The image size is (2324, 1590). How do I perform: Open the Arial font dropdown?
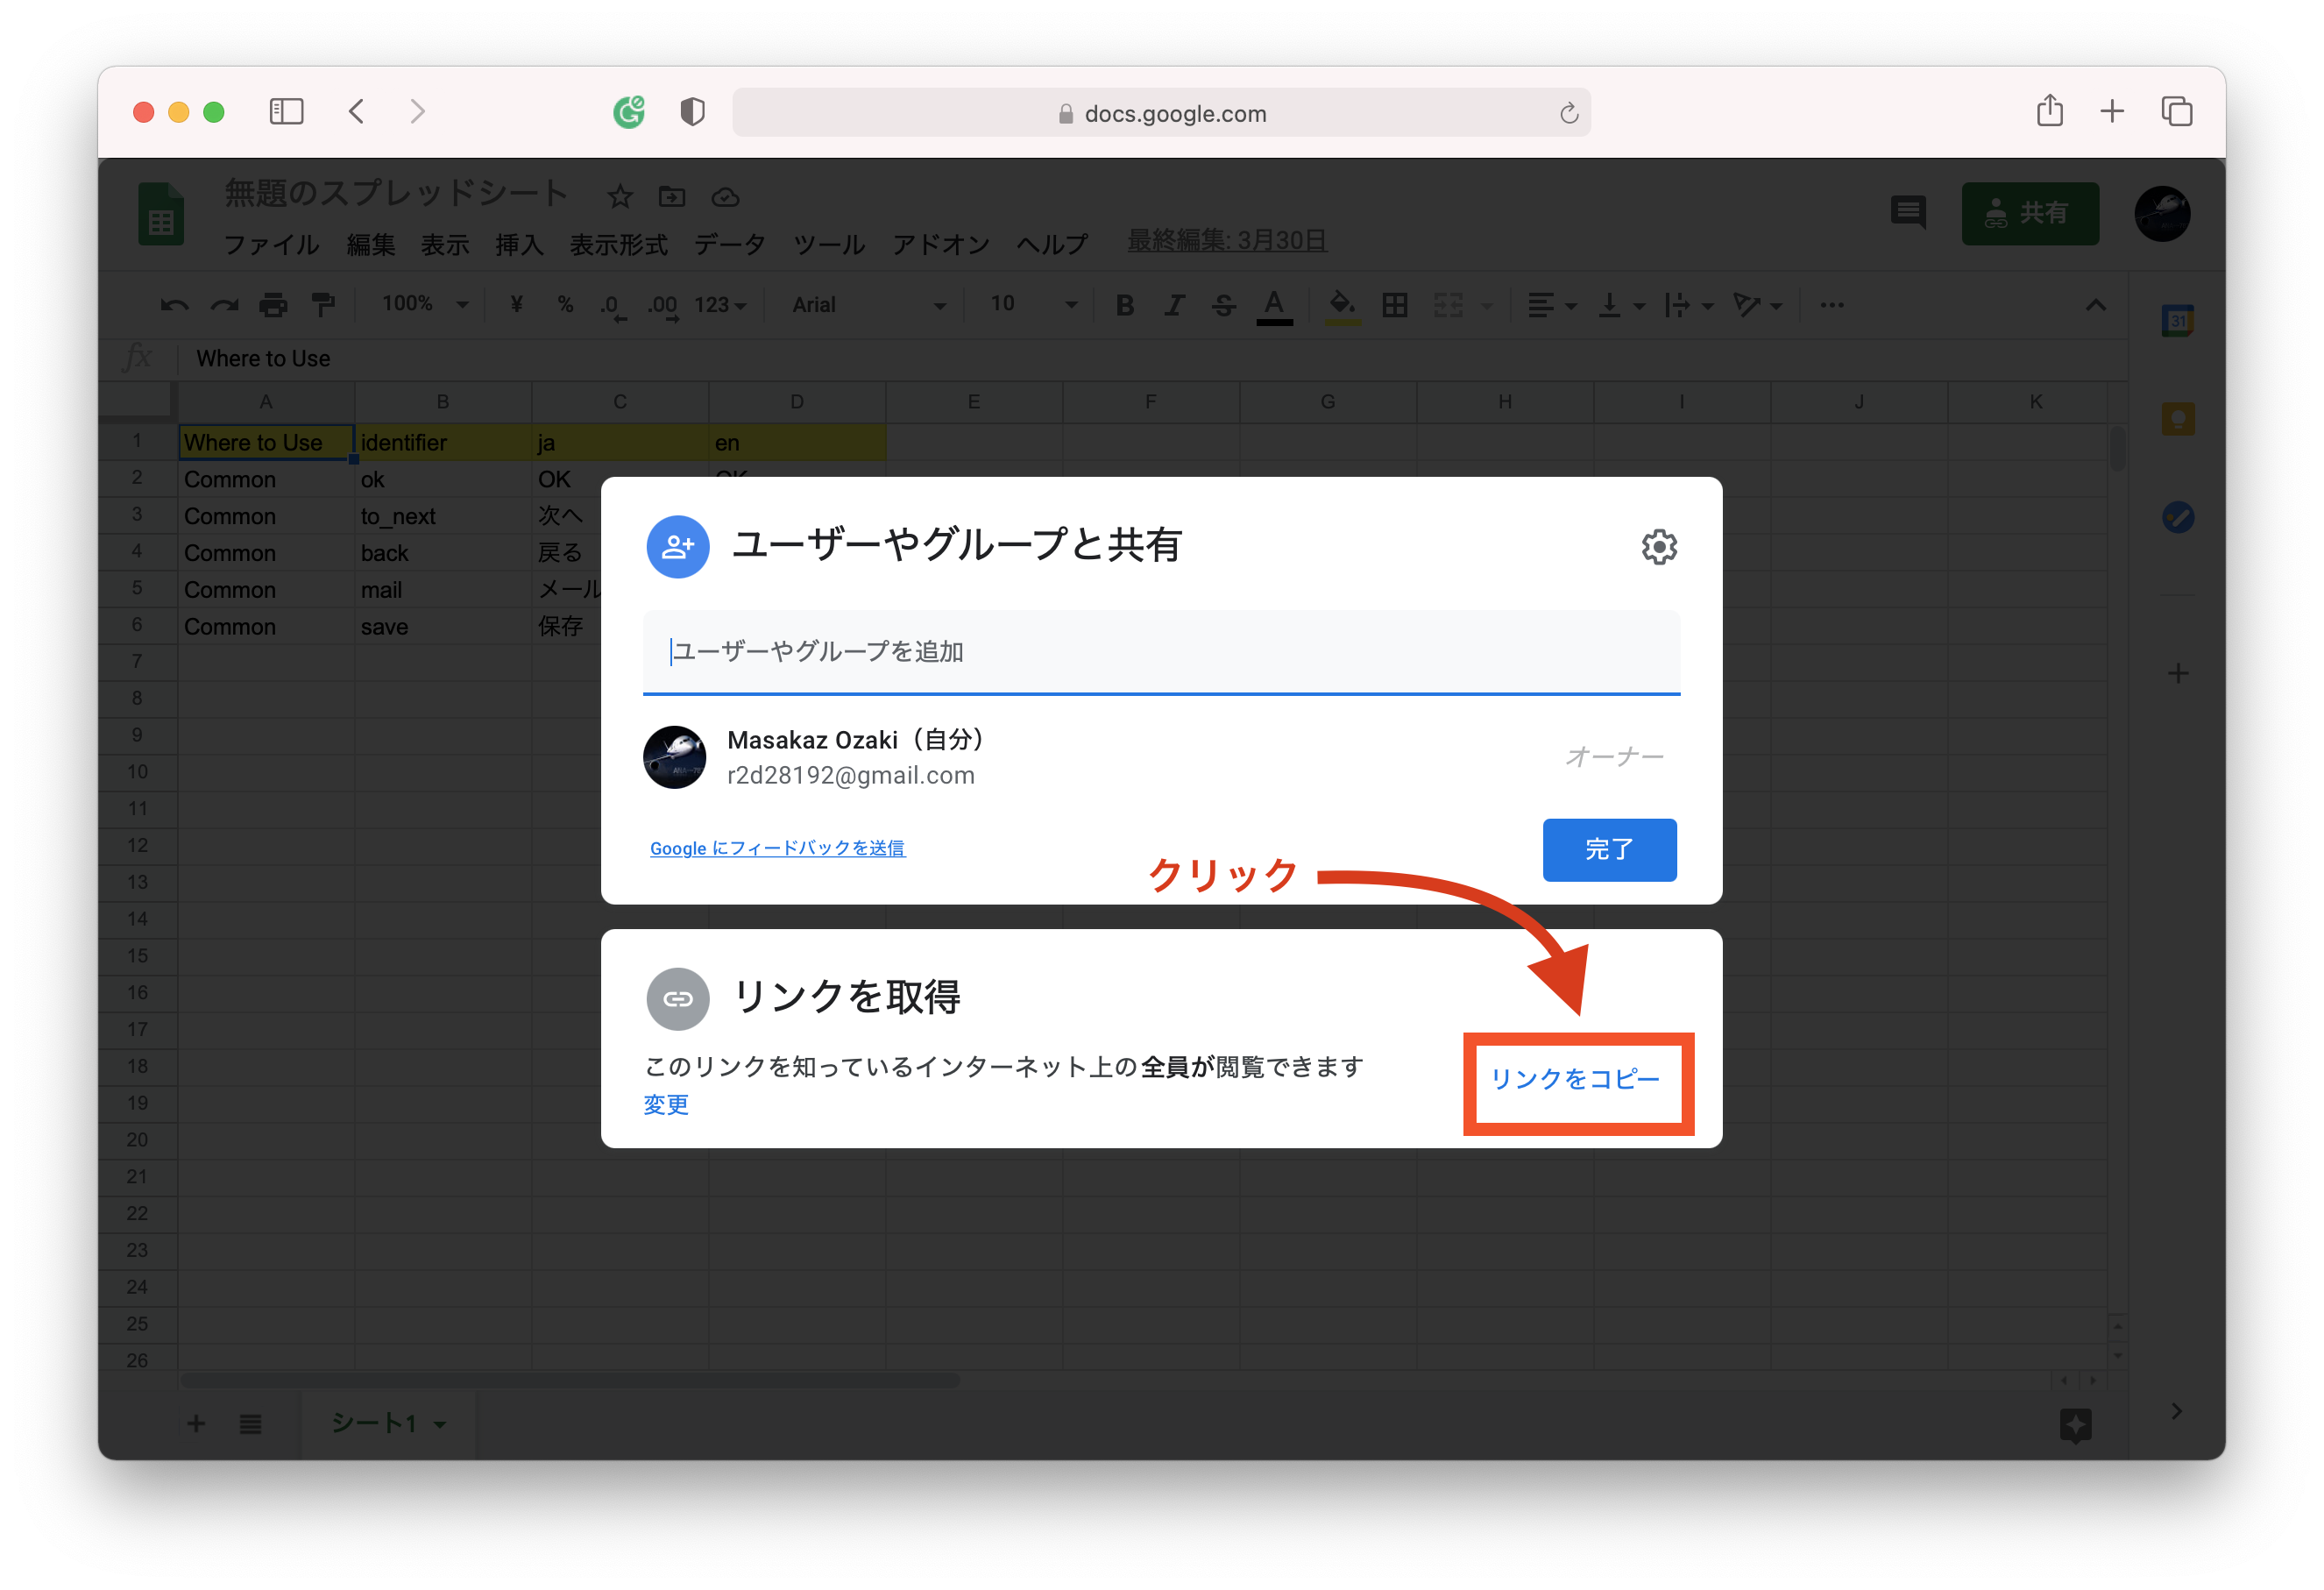pos(868,304)
